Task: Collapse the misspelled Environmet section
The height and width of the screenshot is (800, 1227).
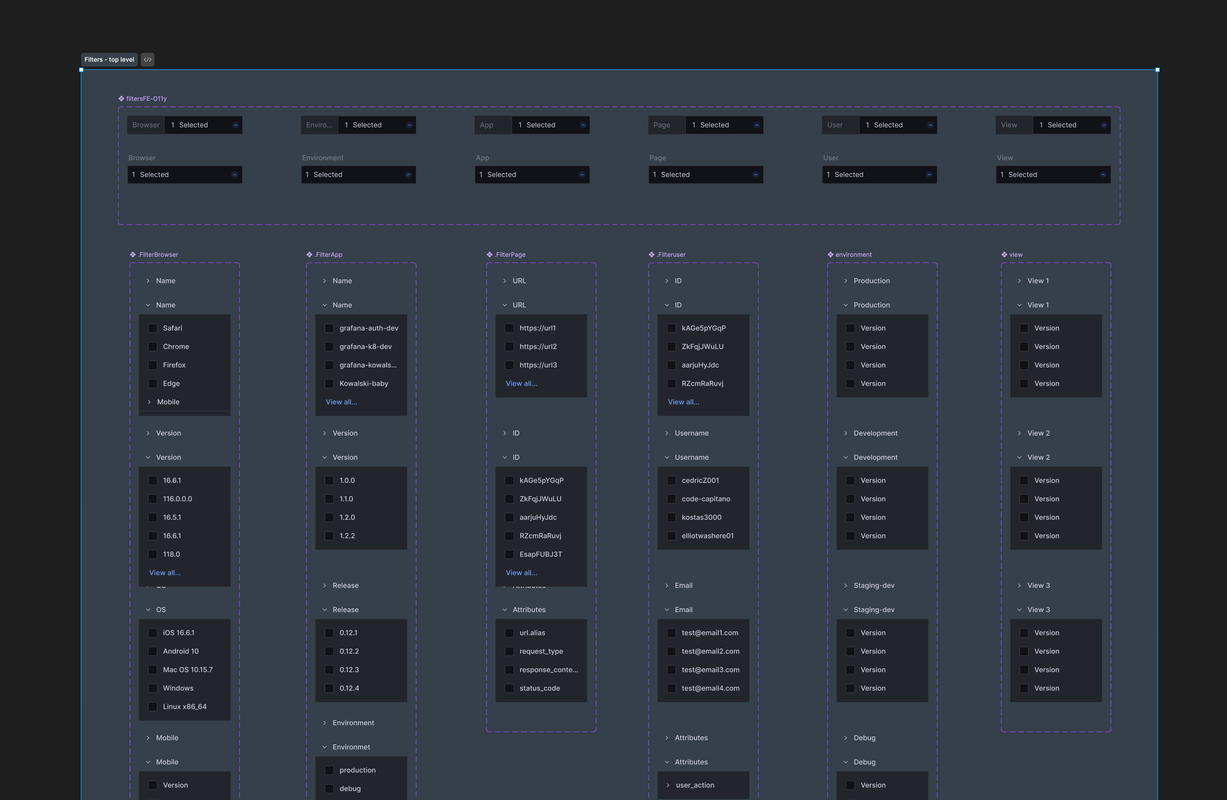Action: [324, 747]
